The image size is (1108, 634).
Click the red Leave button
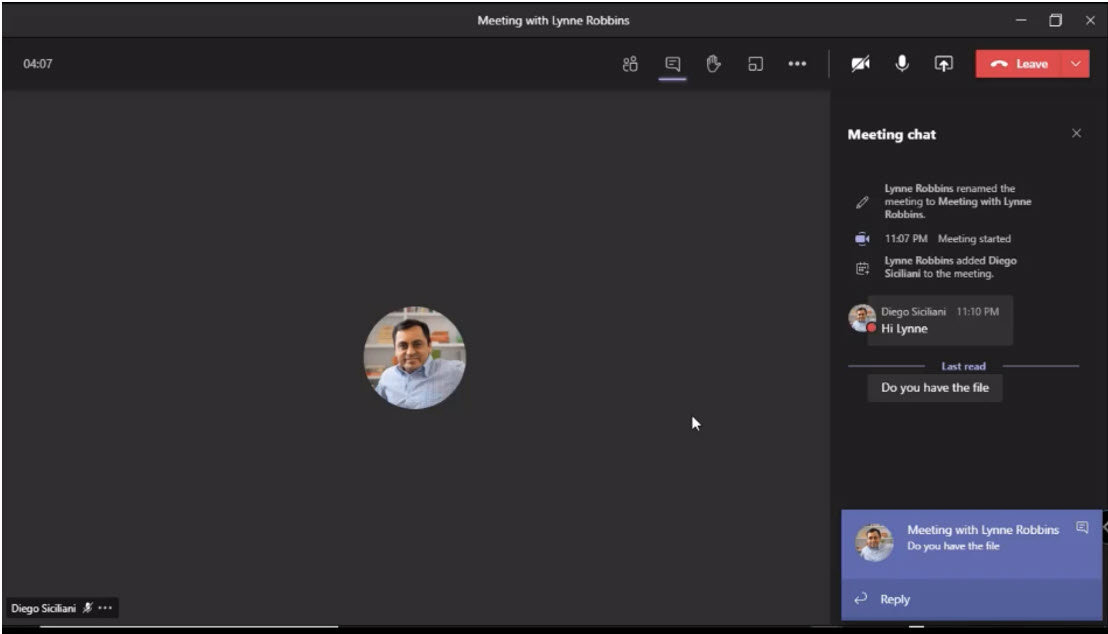click(1020, 64)
